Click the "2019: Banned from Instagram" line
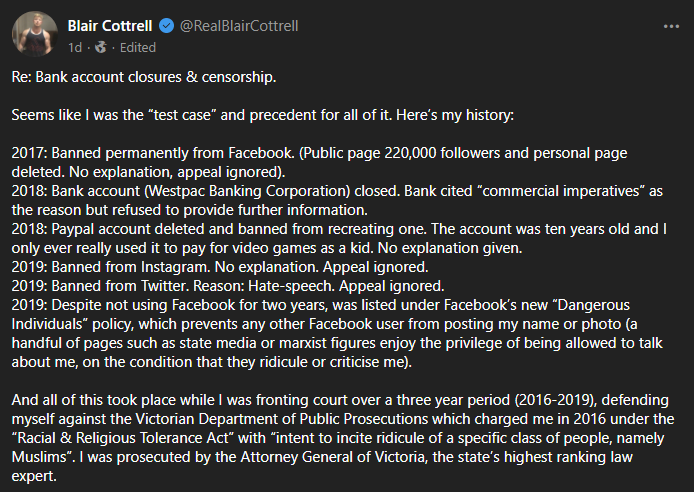This screenshot has width=694, height=492. [111, 267]
